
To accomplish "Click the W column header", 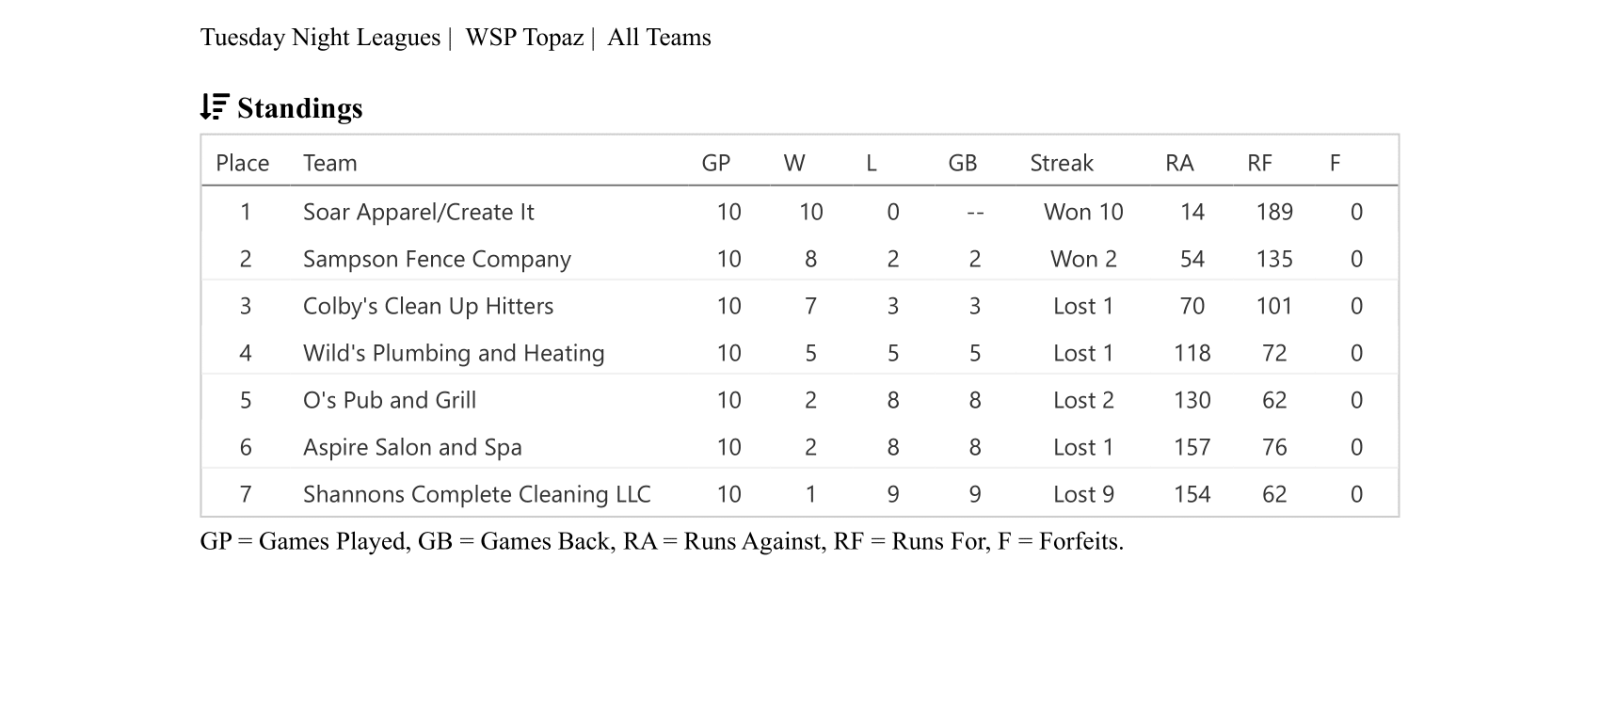I will pos(794,163).
